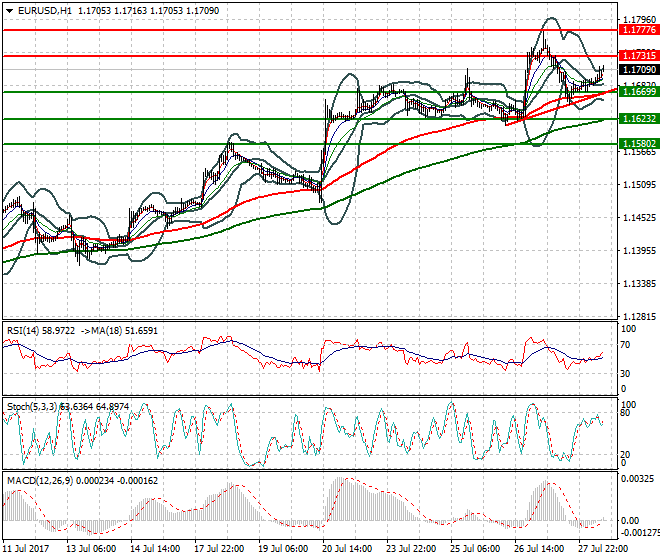Select the RSI(14) 58.9722 indicator label
Image resolution: width=660 pixels, height=560 pixels.
tap(41, 331)
